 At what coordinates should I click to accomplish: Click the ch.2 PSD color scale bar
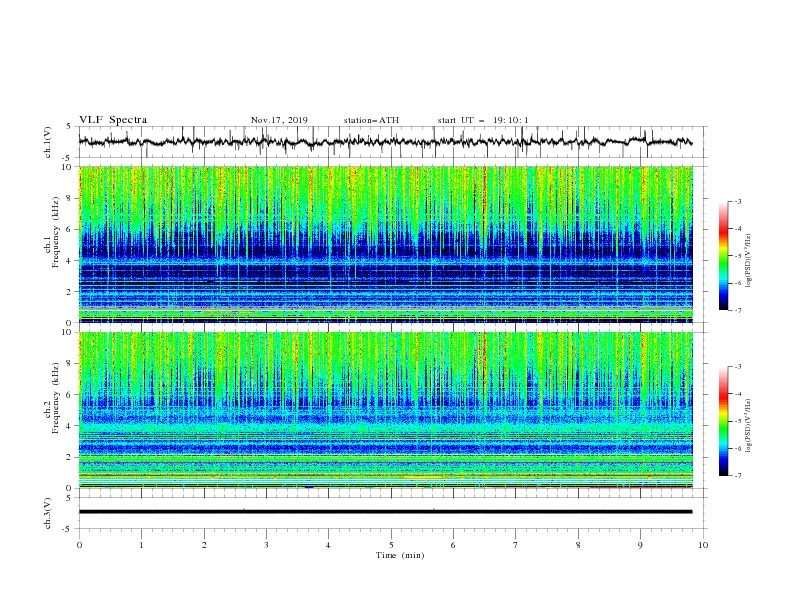pos(724,421)
